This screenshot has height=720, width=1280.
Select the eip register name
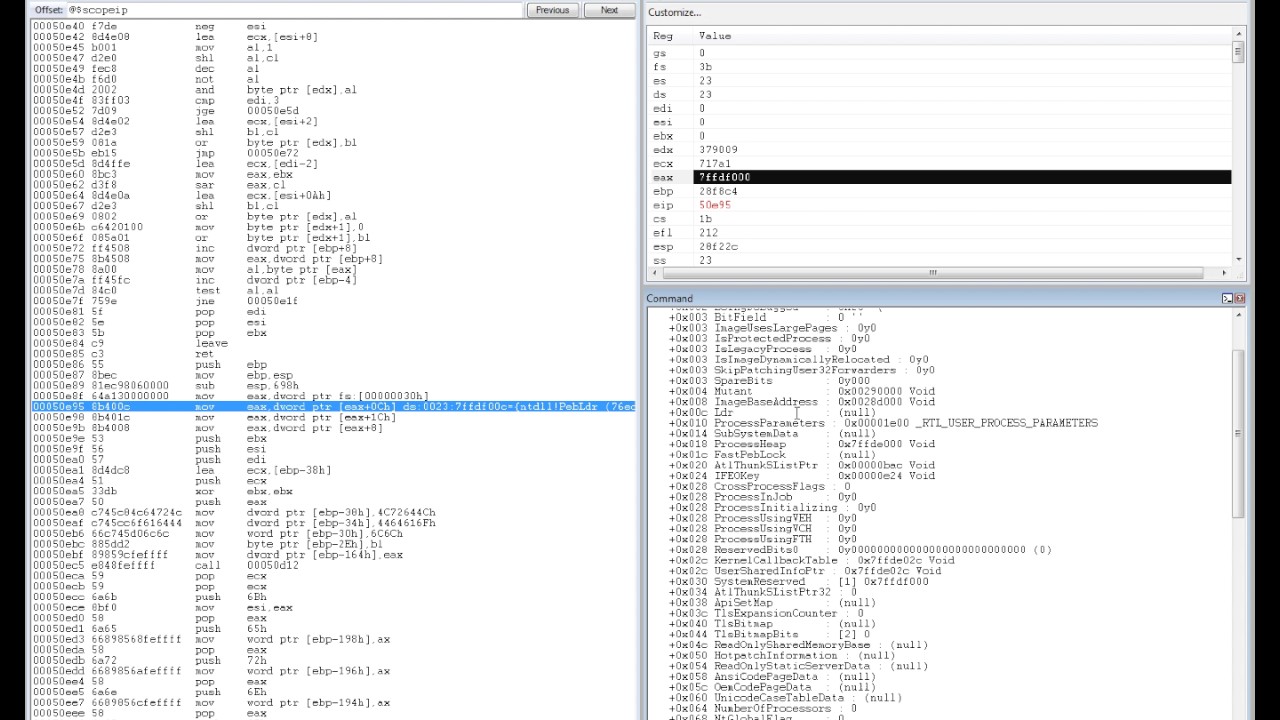[x=663, y=205]
